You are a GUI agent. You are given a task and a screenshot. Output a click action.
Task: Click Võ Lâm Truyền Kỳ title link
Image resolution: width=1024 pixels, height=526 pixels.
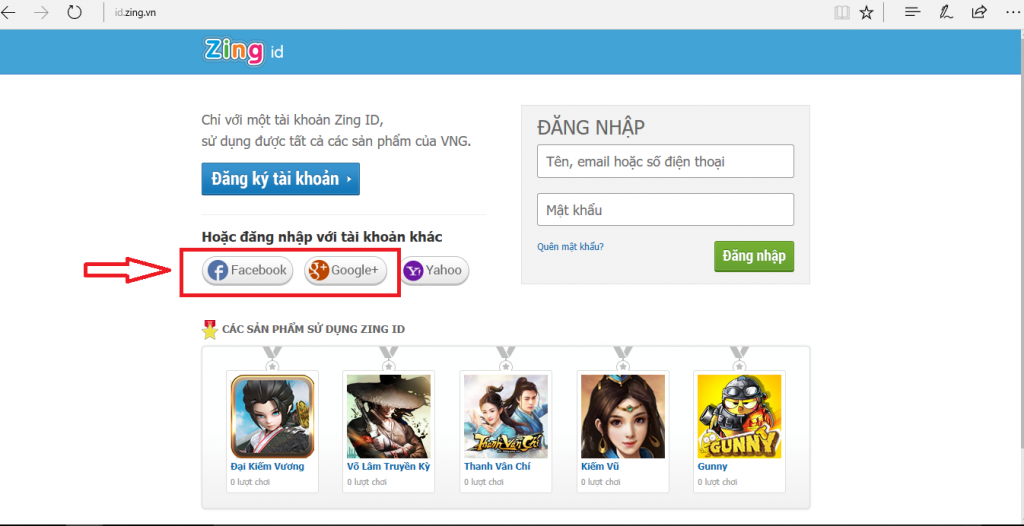pyautogui.click(x=388, y=467)
